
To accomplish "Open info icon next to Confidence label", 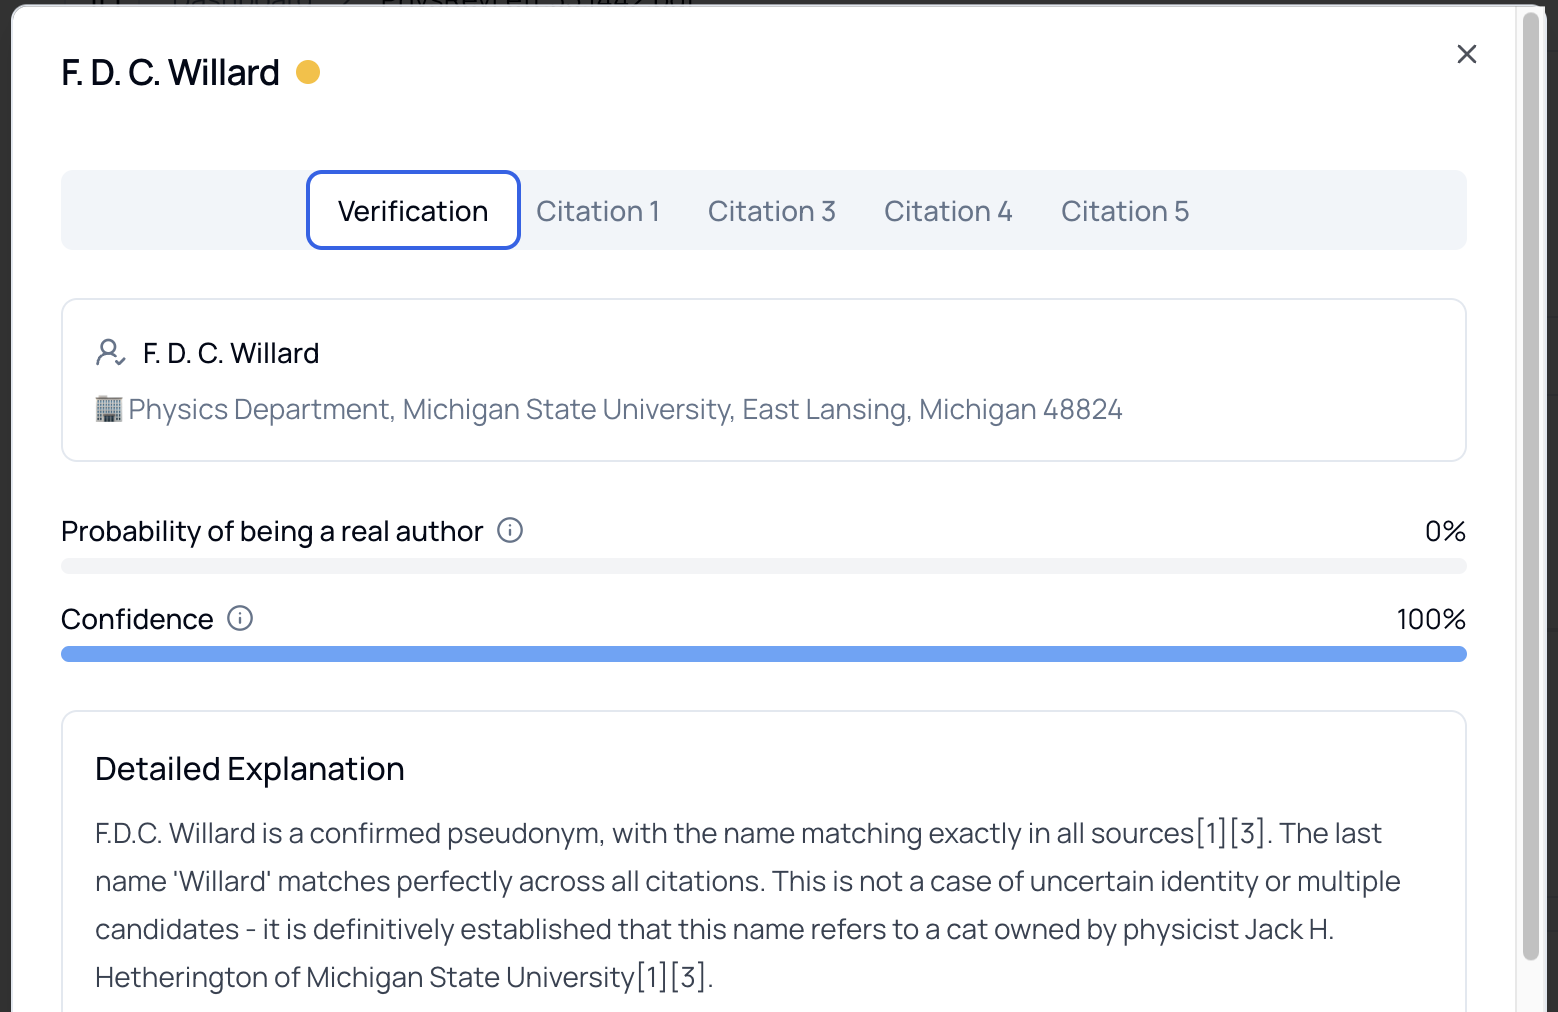I will point(240,618).
